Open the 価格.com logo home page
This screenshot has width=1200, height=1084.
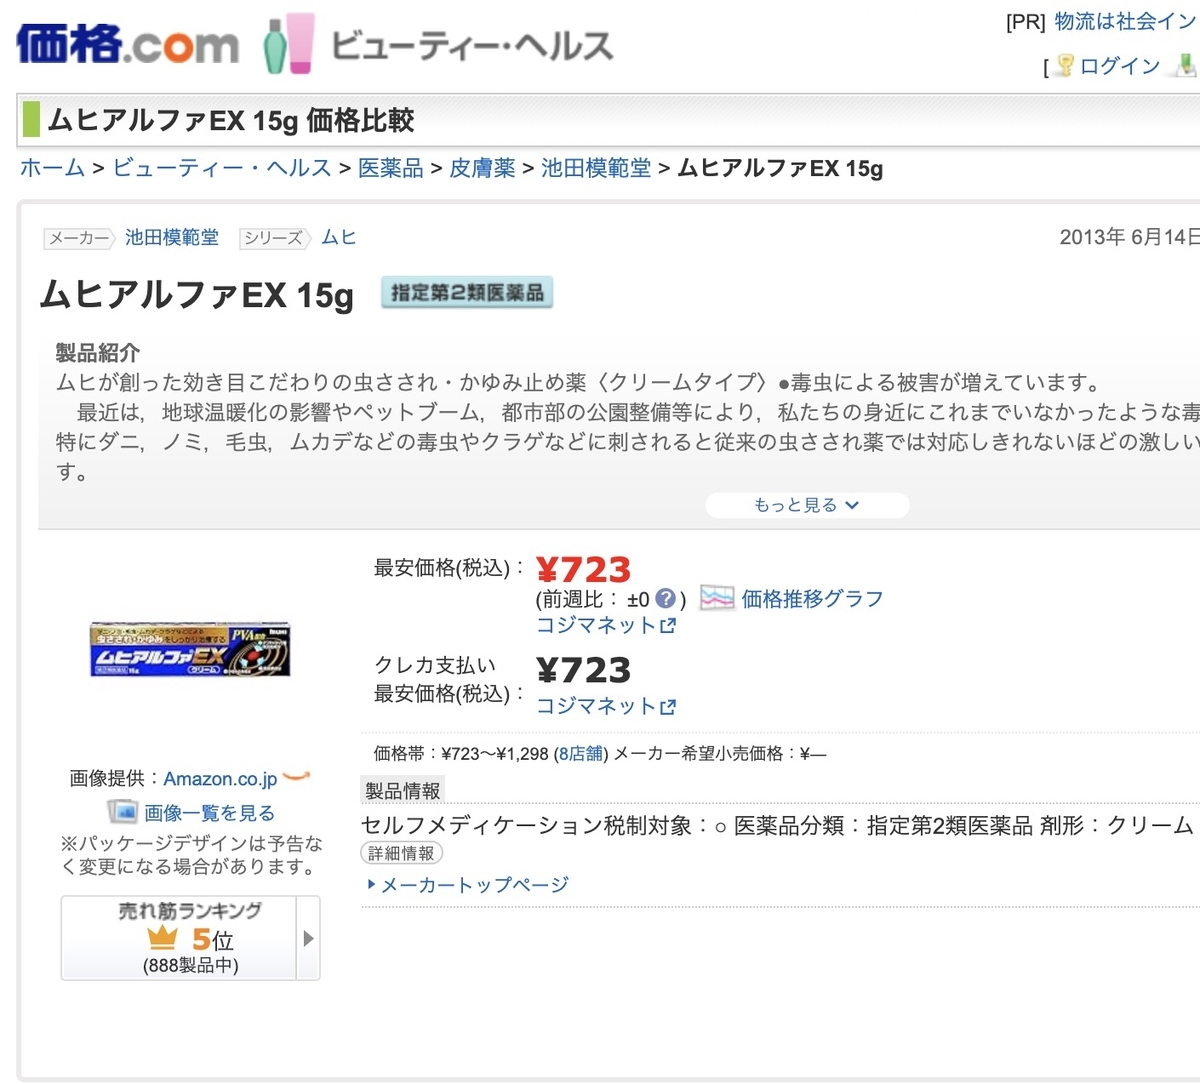click(127, 44)
